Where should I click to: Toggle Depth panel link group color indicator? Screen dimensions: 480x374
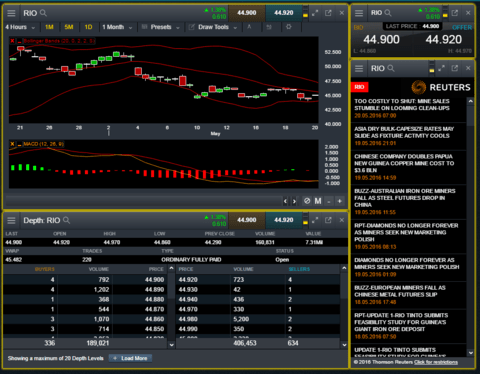305,220
